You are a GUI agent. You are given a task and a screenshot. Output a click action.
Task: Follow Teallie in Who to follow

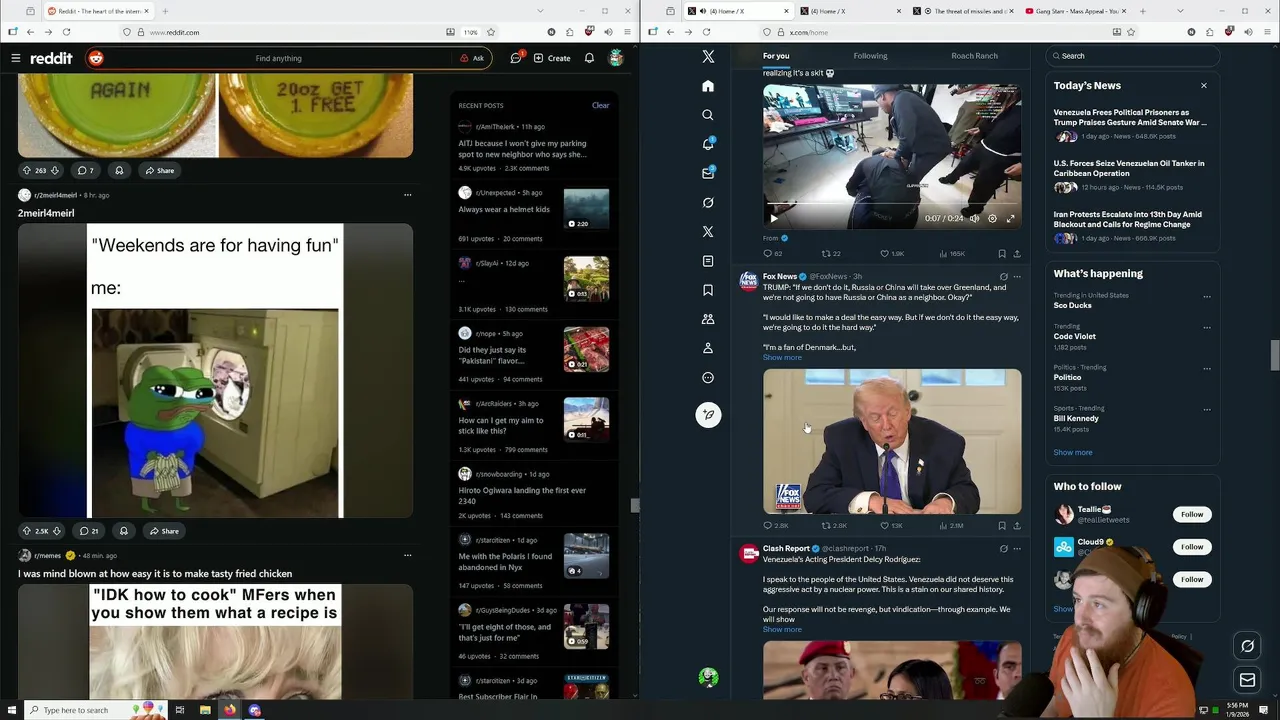point(1192,514)
